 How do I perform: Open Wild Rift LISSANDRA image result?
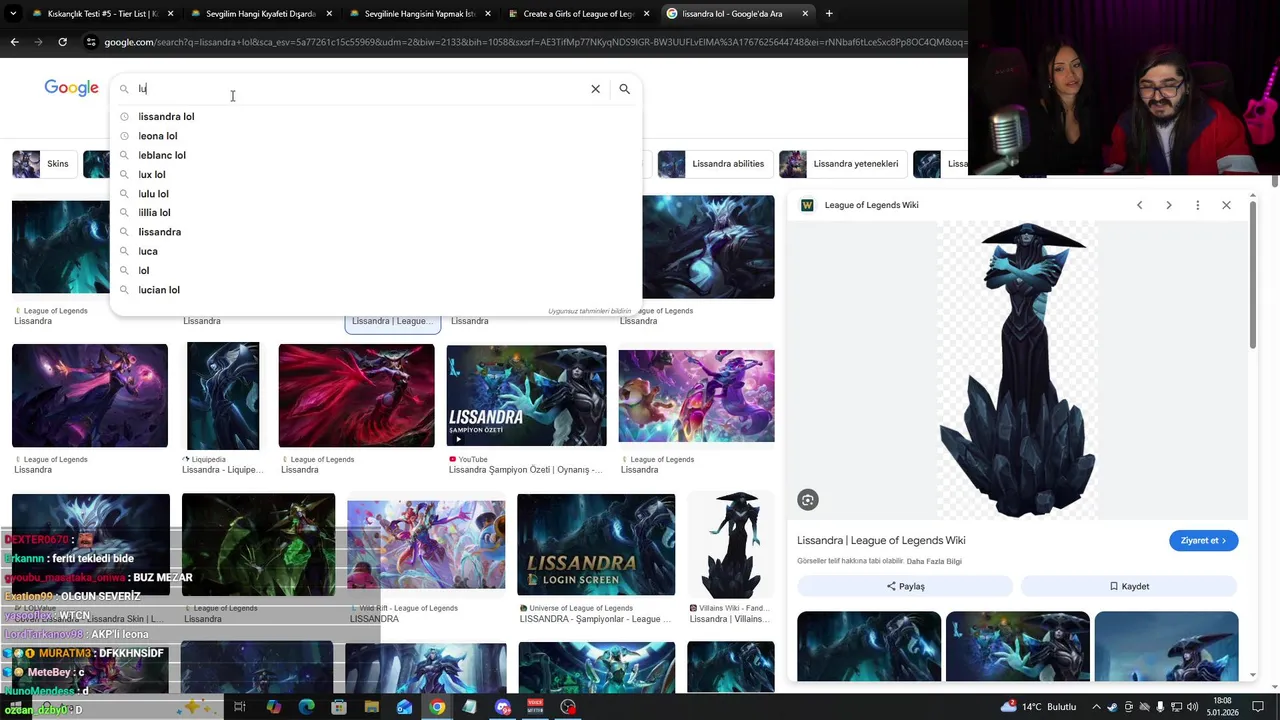coord(426,545)
